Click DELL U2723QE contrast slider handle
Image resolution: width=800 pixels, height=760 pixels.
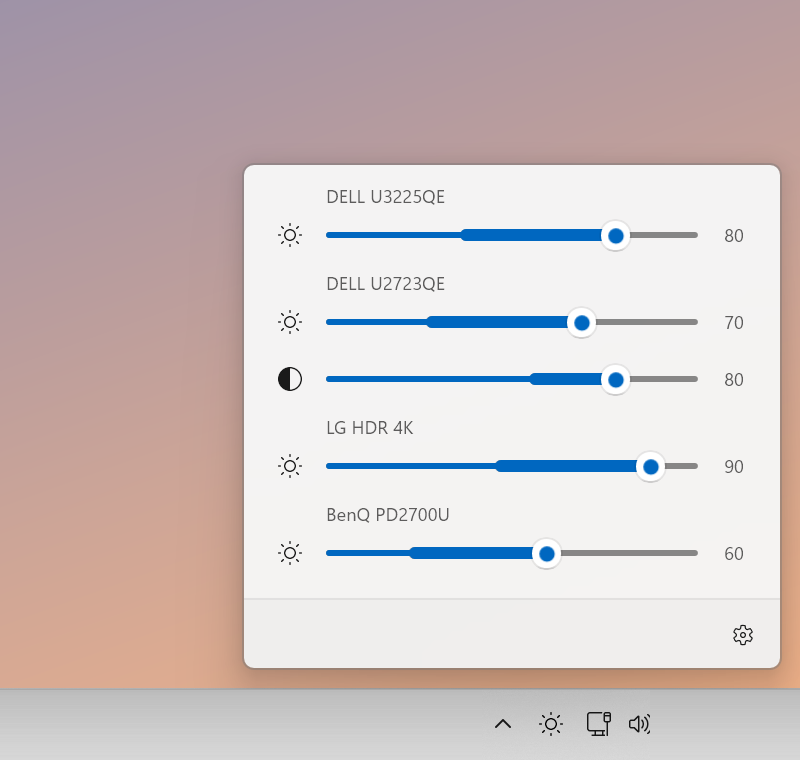click(x=616, y=380)
